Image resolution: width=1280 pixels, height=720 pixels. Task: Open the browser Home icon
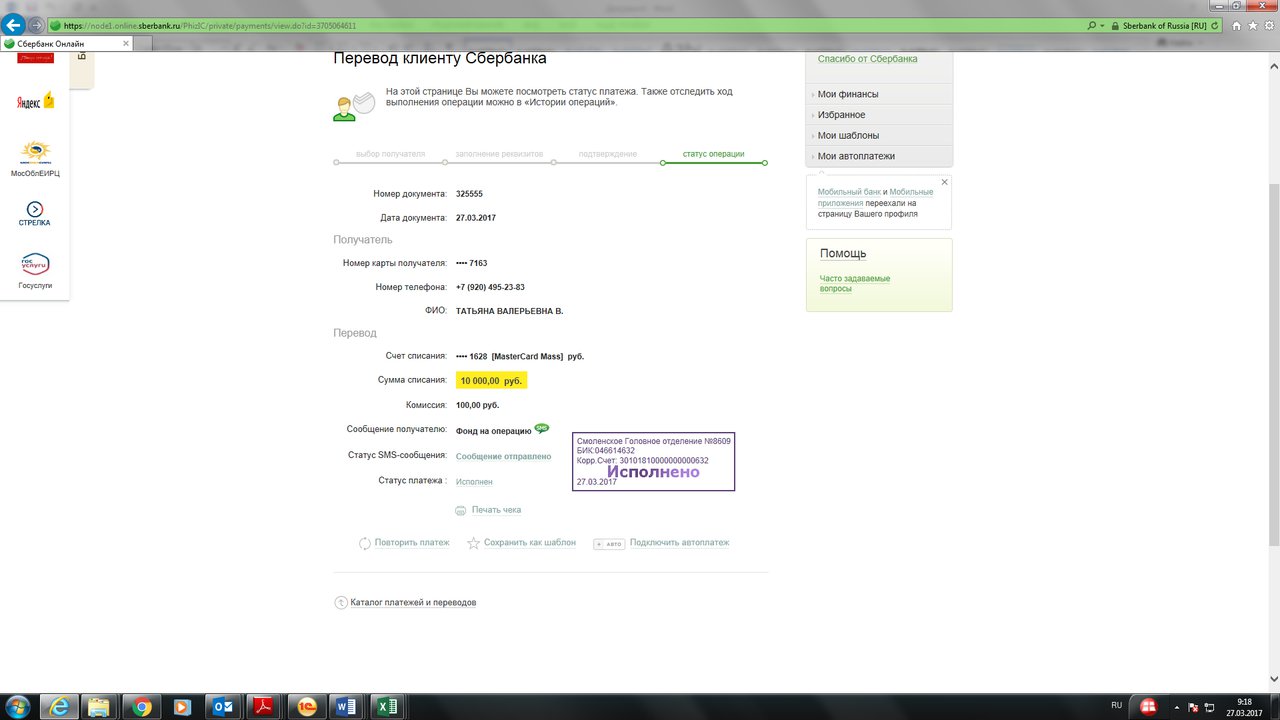pos(1237,25)
